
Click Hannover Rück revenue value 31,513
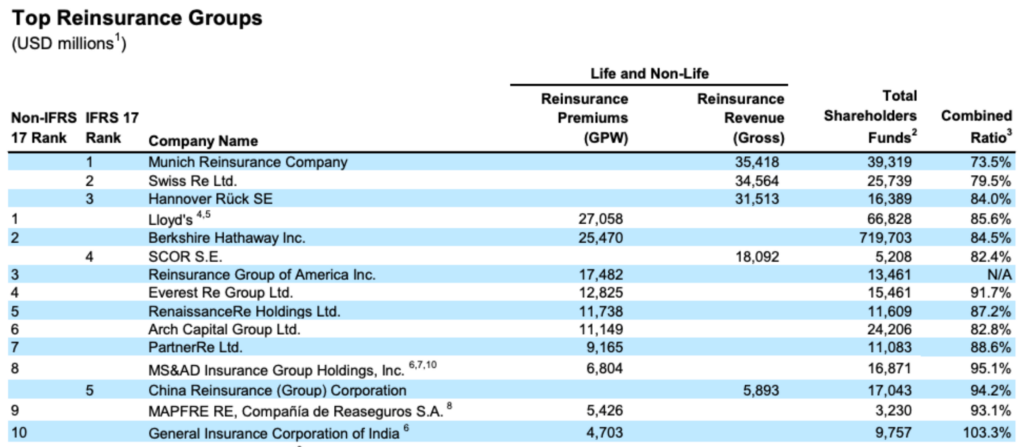pyautogui.click(x=758, y=200)
